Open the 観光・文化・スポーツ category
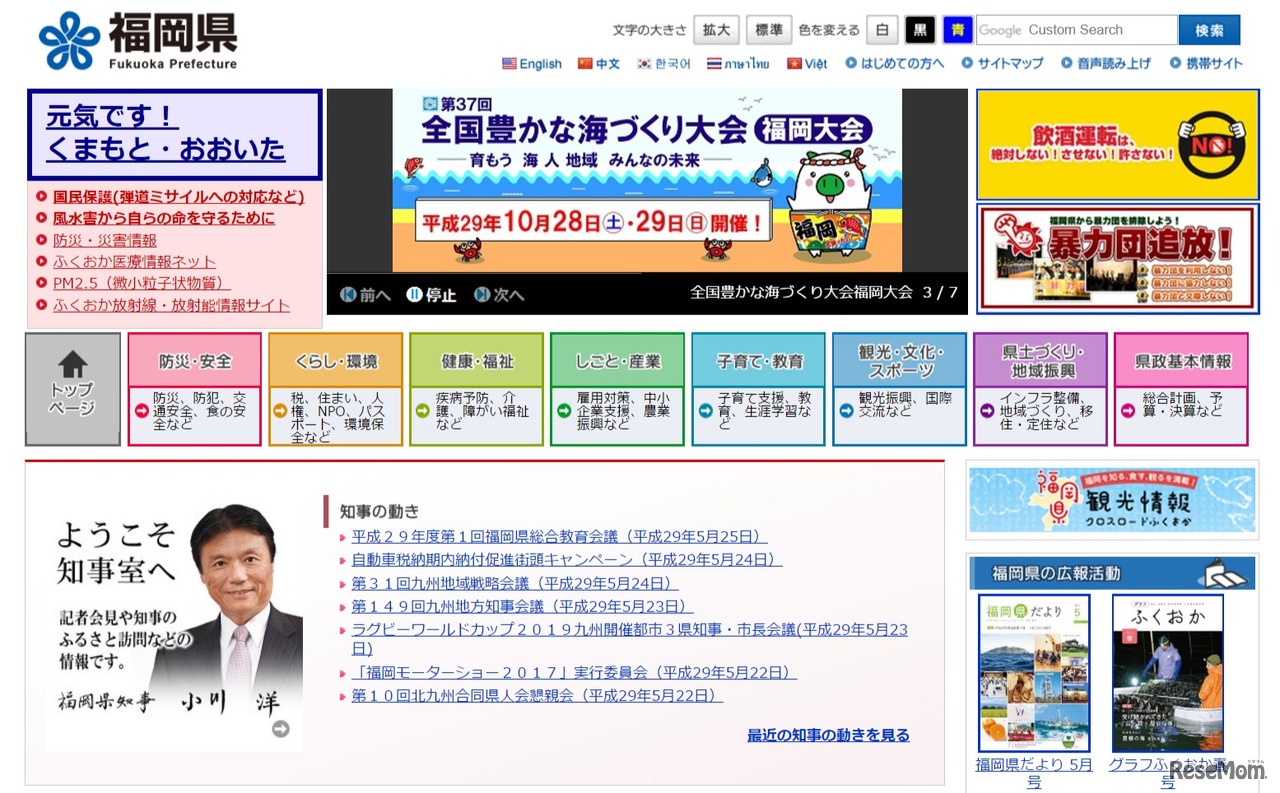 (x=899, y=389)
